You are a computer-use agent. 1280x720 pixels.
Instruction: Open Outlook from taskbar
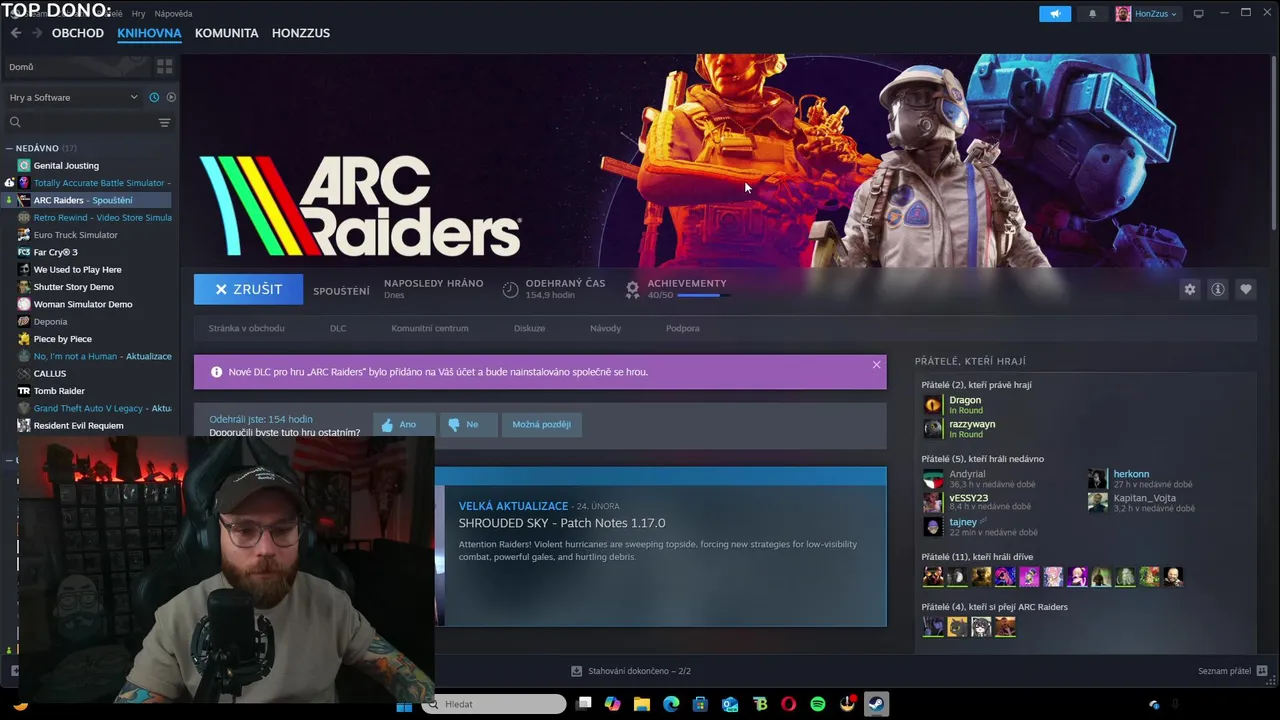pos(730,704)
